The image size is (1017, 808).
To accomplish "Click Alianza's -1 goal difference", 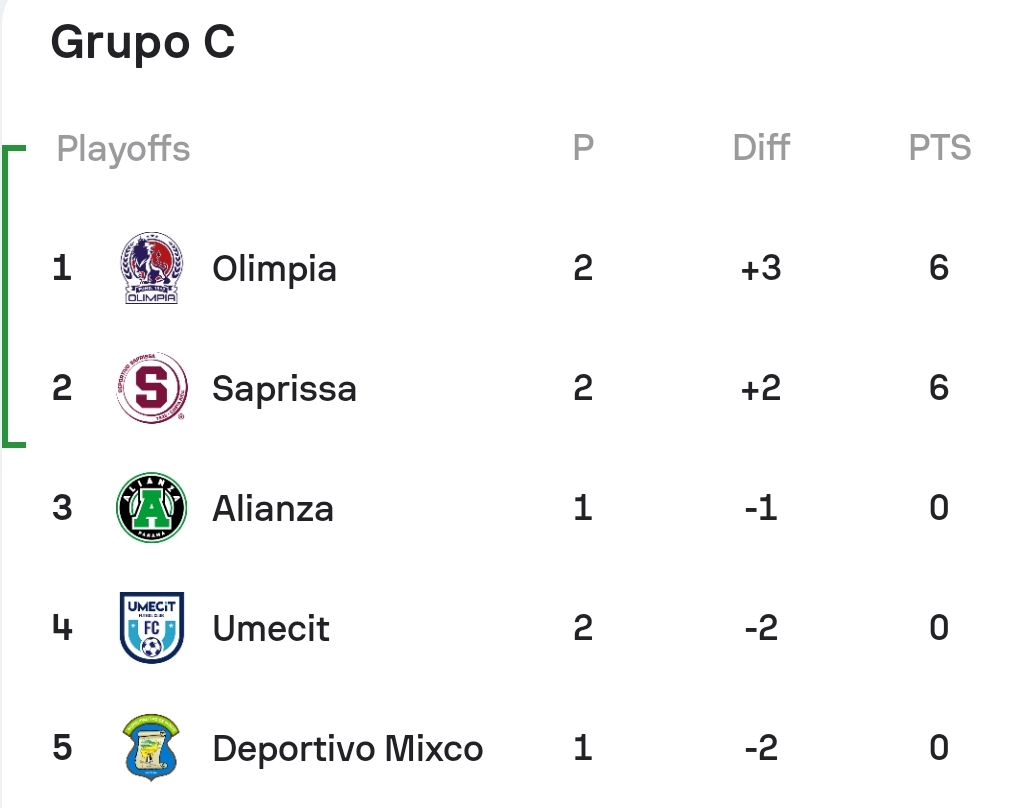I will [761, 507].
